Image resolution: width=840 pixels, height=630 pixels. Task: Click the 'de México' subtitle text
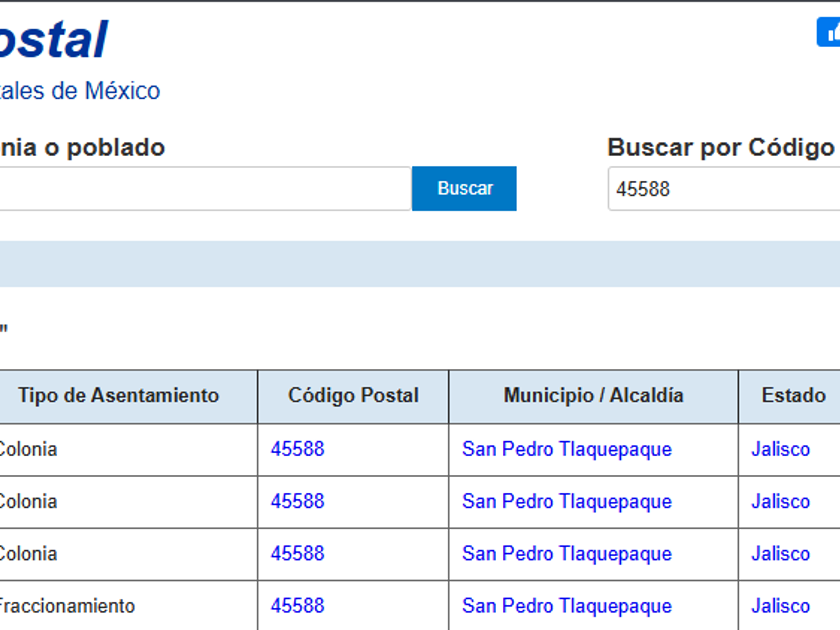(106, 91)
